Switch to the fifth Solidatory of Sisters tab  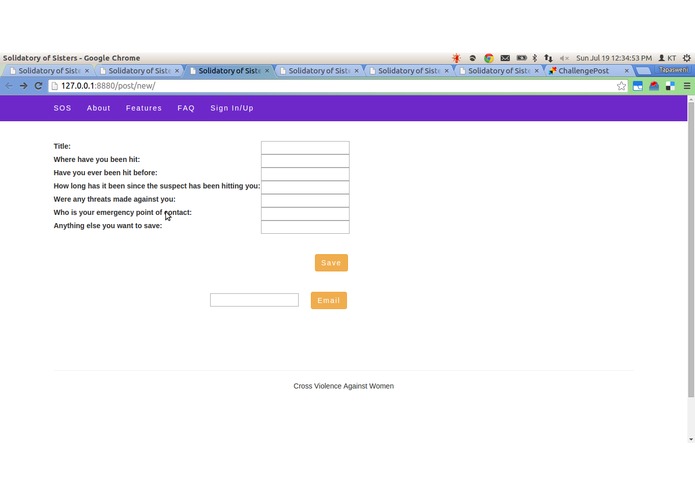(x=409, y=71)
